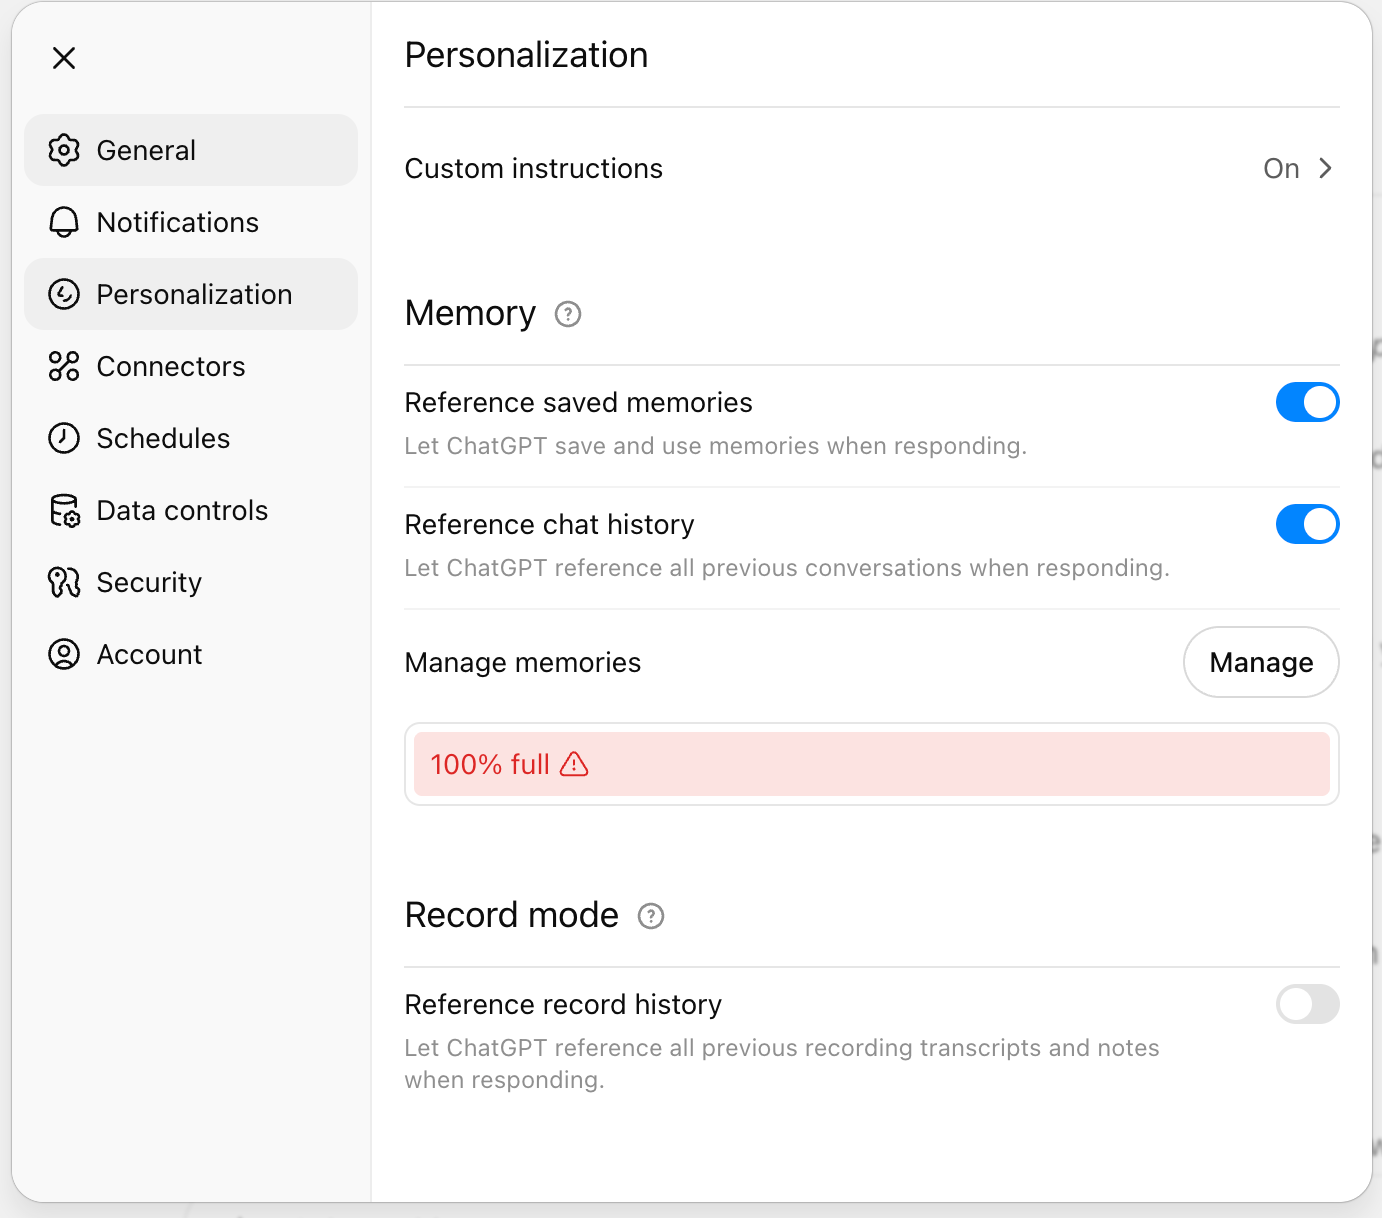Turn off Reference chat history toggle
Image resolution: width=1382 pixels, height=1218 pixels.
point(1307,524)
